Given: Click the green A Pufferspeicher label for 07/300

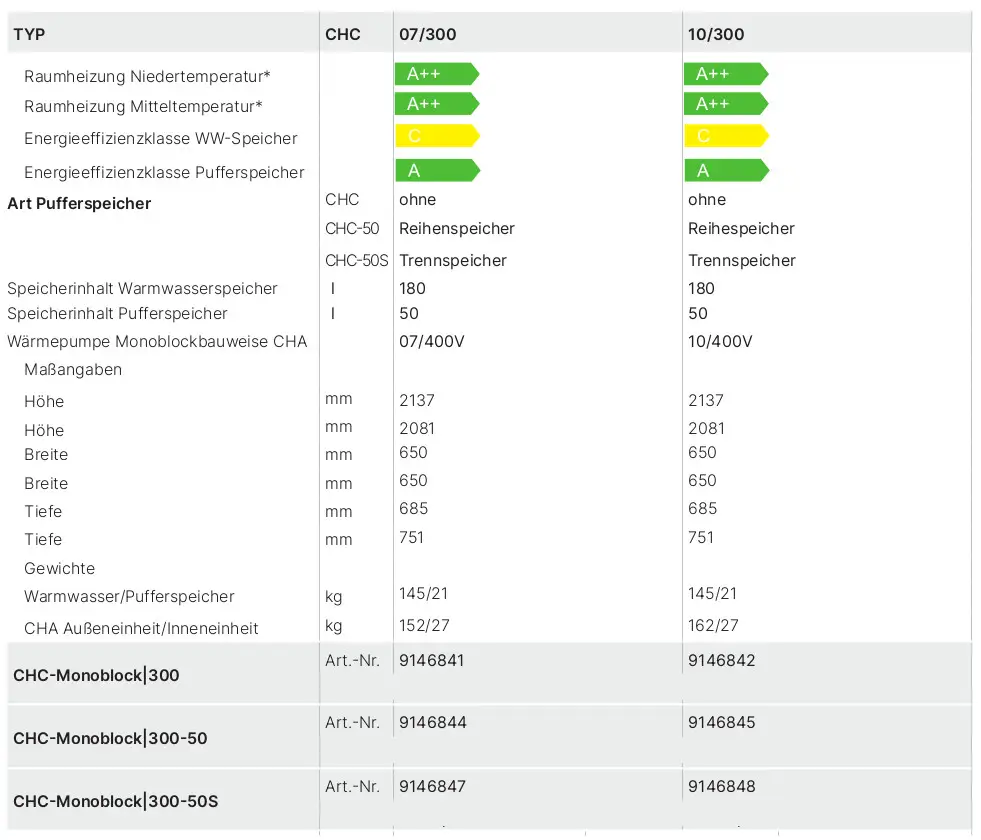Looking at the screenshot, I should click(437, 170).
